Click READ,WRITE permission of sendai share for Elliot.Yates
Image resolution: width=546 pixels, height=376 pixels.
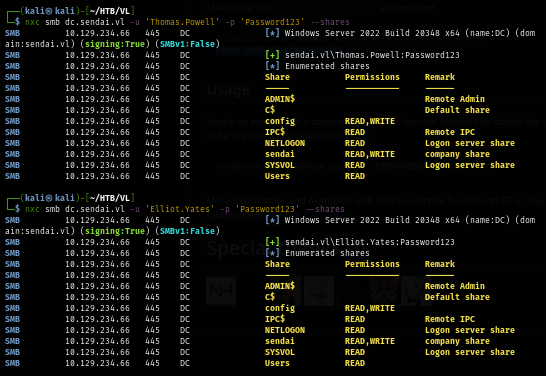click(370, 341)
